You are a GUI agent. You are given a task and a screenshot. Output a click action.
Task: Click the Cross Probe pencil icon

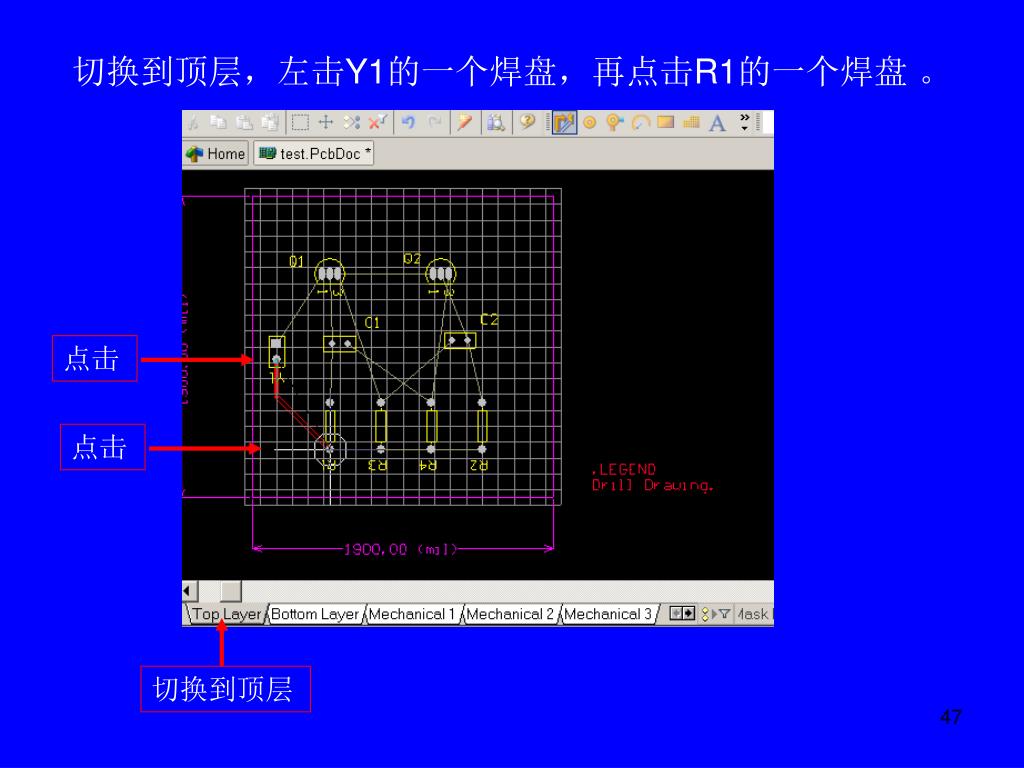coord(464,122)
